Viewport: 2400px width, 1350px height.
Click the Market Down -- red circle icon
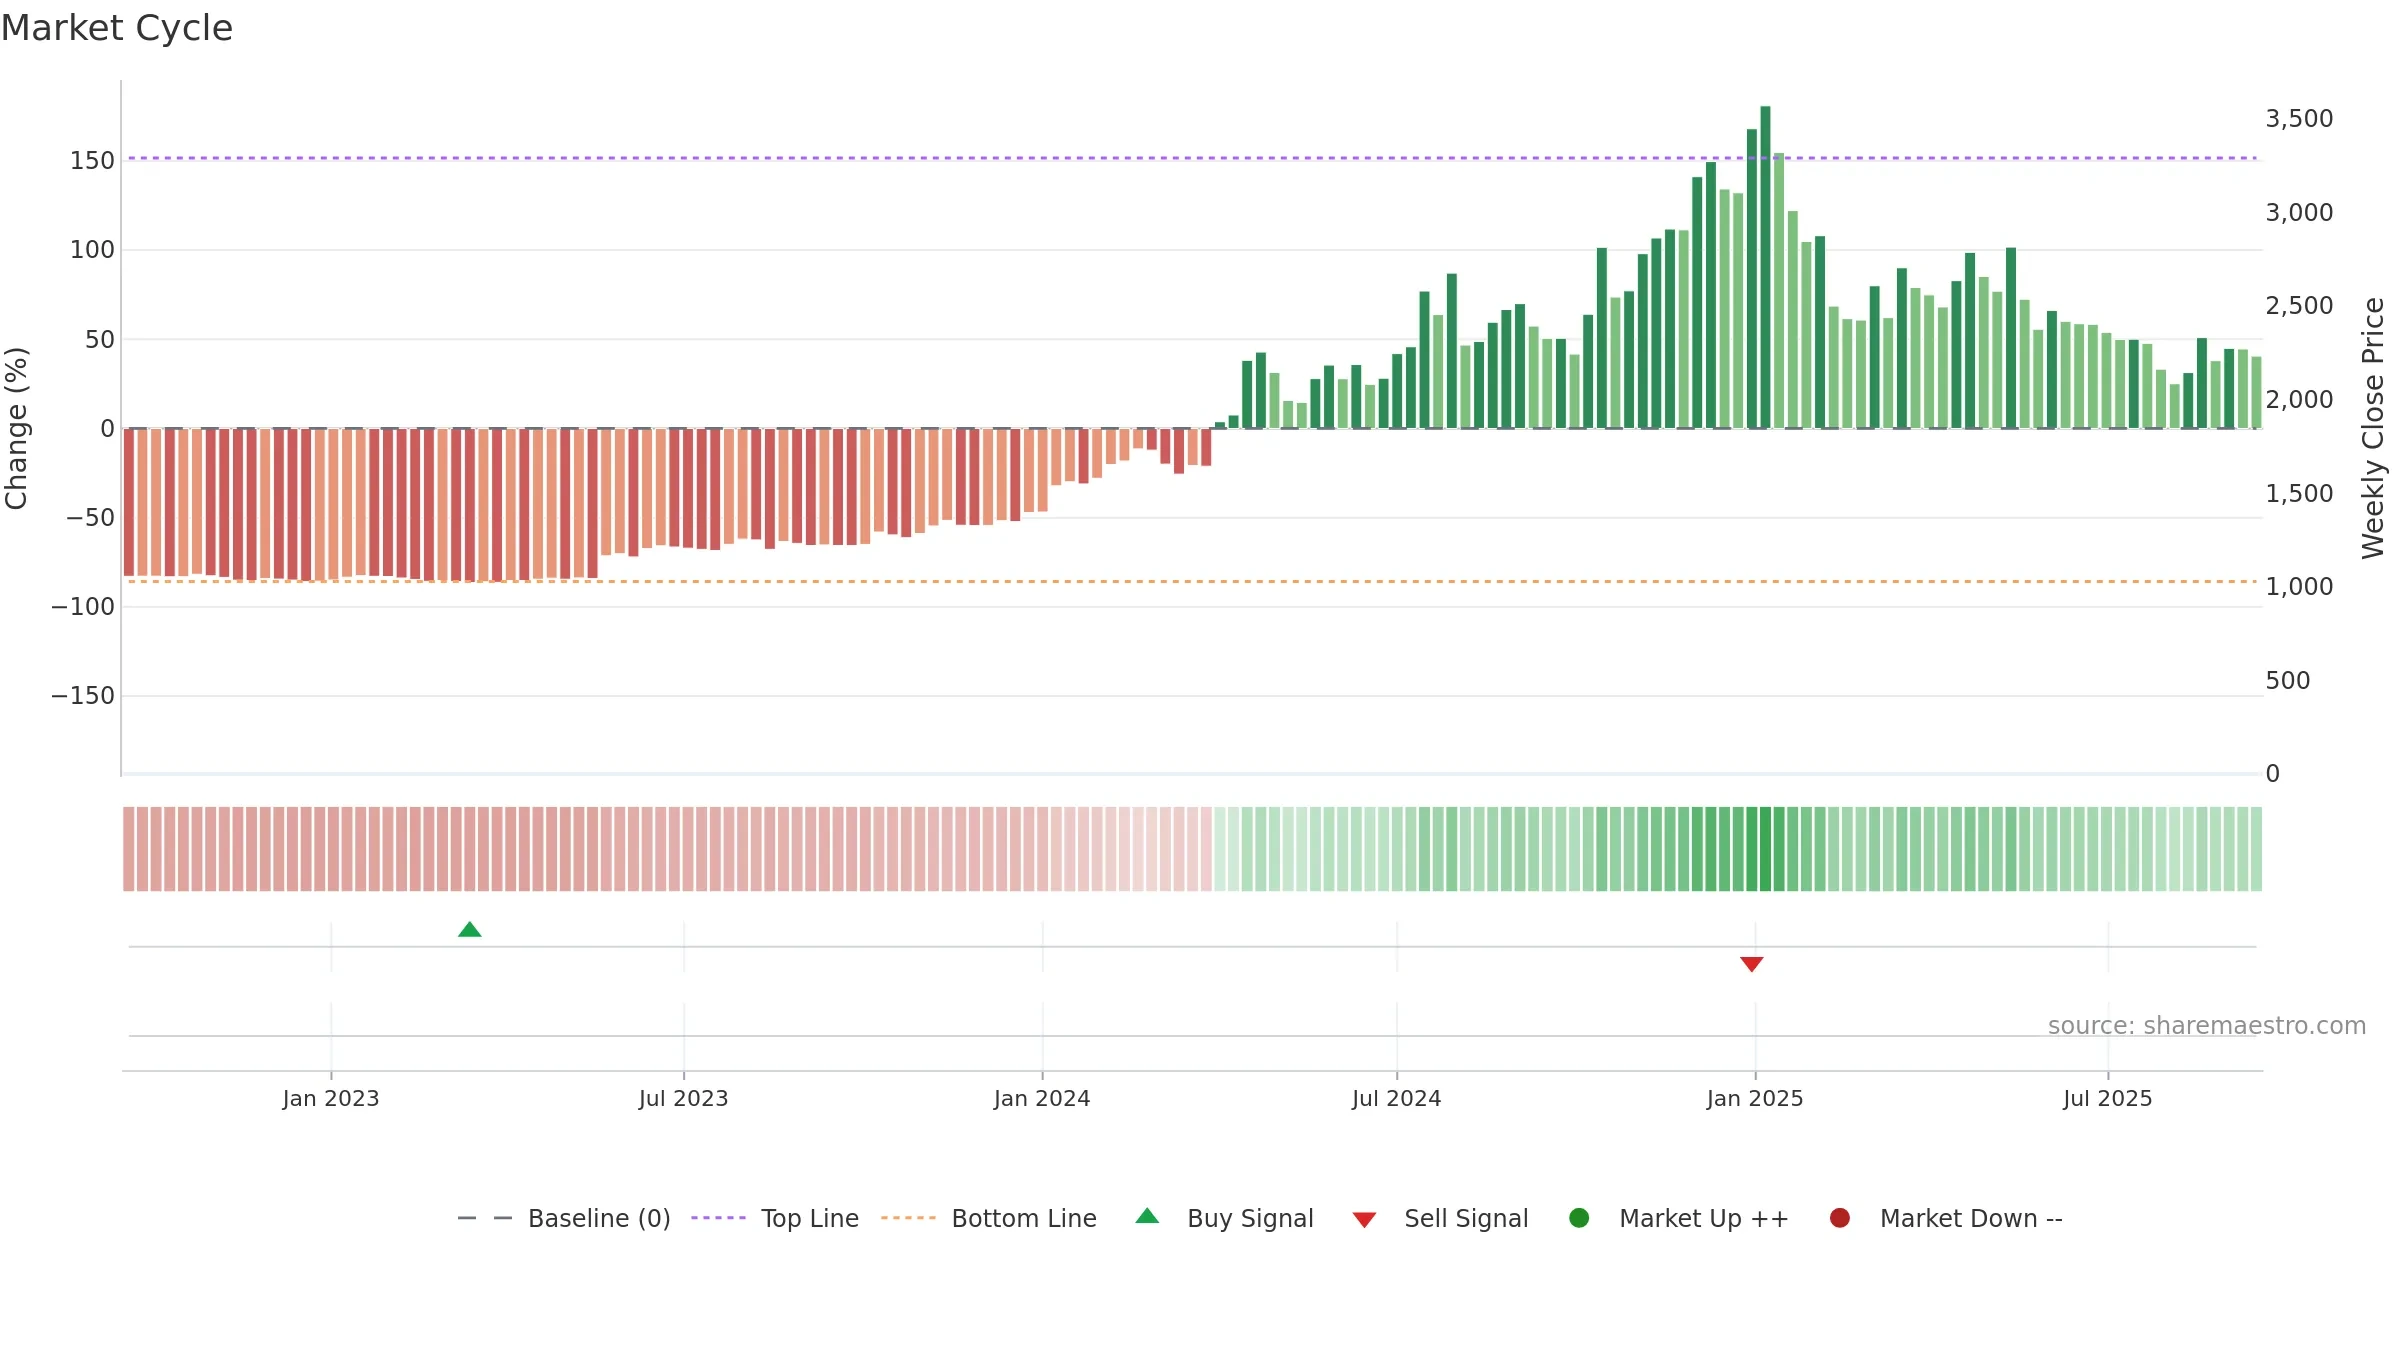[x=1839, y=1218]
